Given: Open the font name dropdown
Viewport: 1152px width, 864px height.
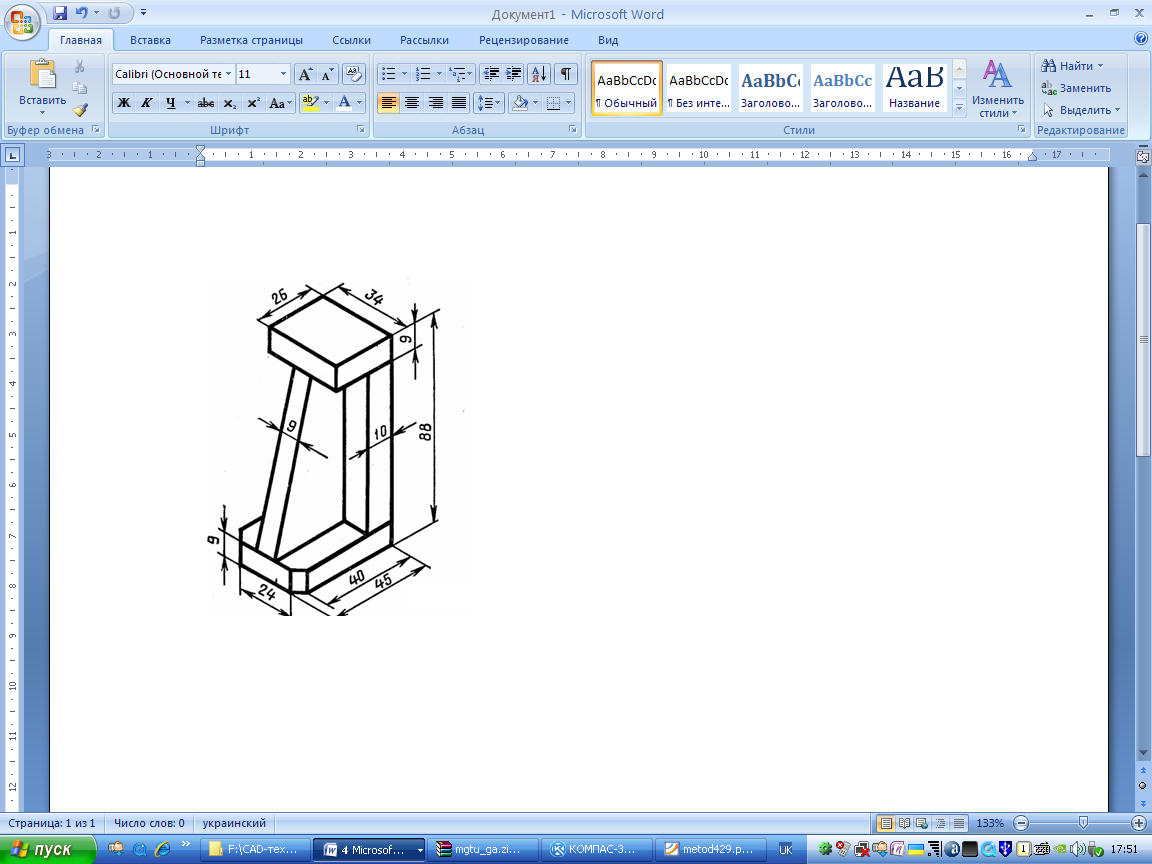Looking at the screenshot, I should tap(229, 74).
